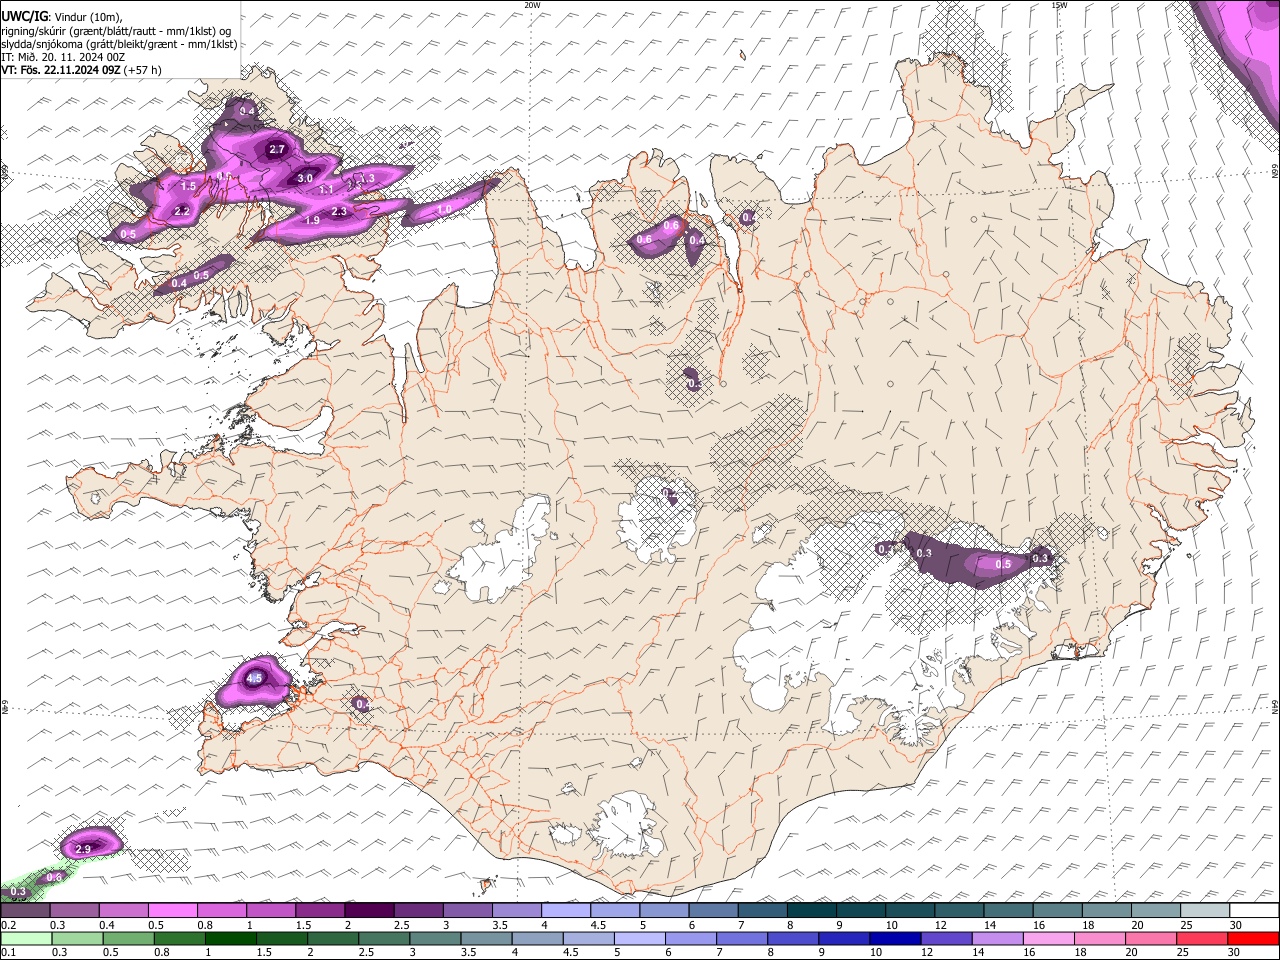Click the 4.5 precipitation value on the map

point(254,678)
